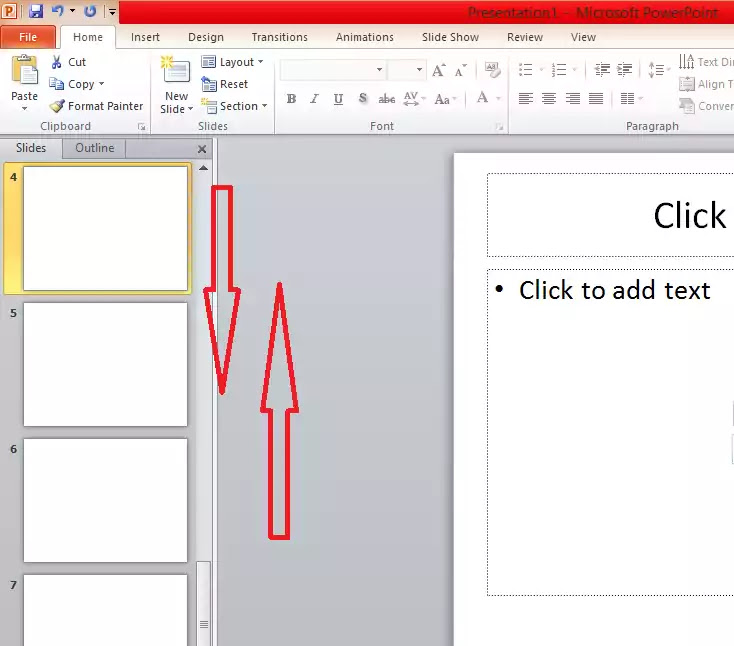Open the font name combo box
The height and width of the screenshot is (646, 734).
pyautogui.click(x=333, y=70)
